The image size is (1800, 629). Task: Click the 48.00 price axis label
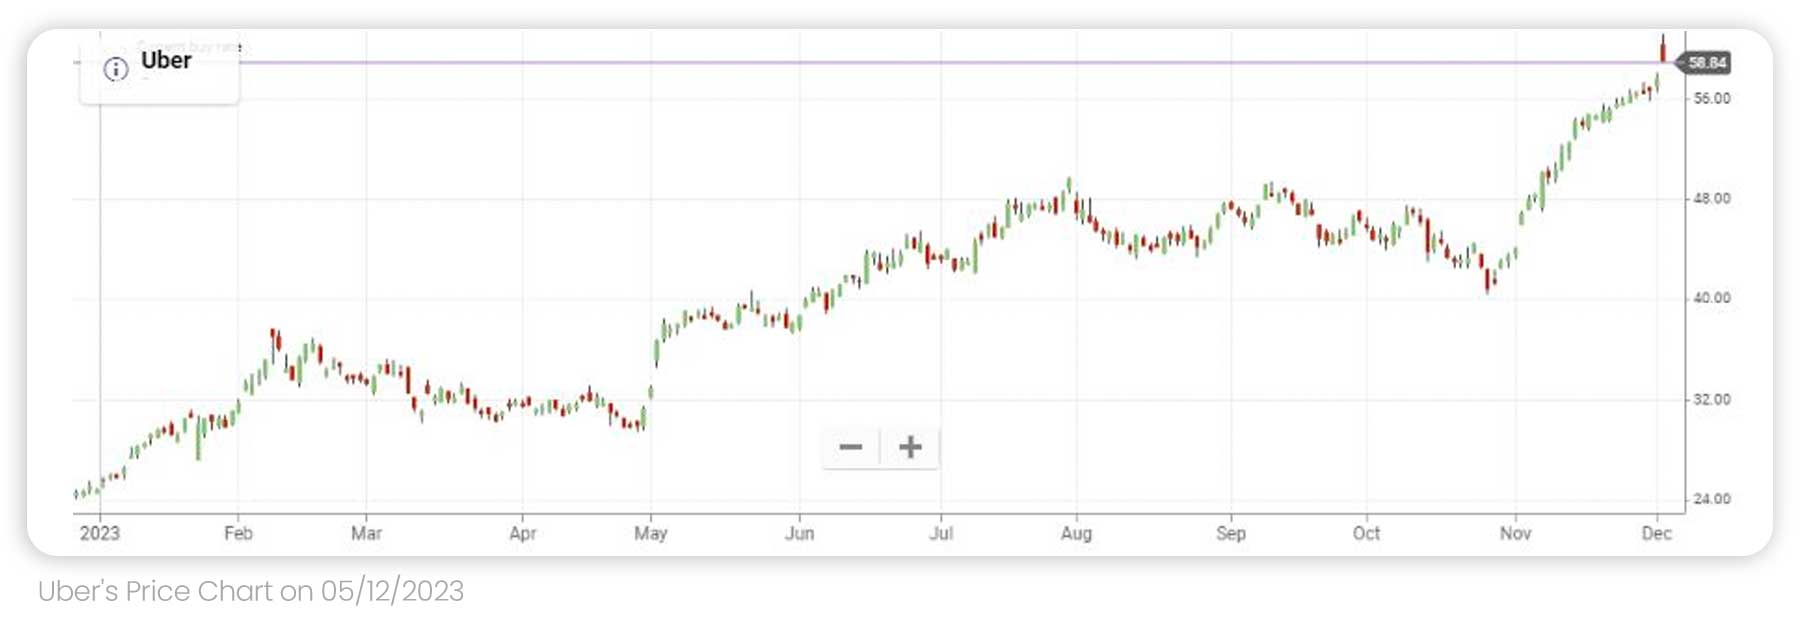point(1712,198)
